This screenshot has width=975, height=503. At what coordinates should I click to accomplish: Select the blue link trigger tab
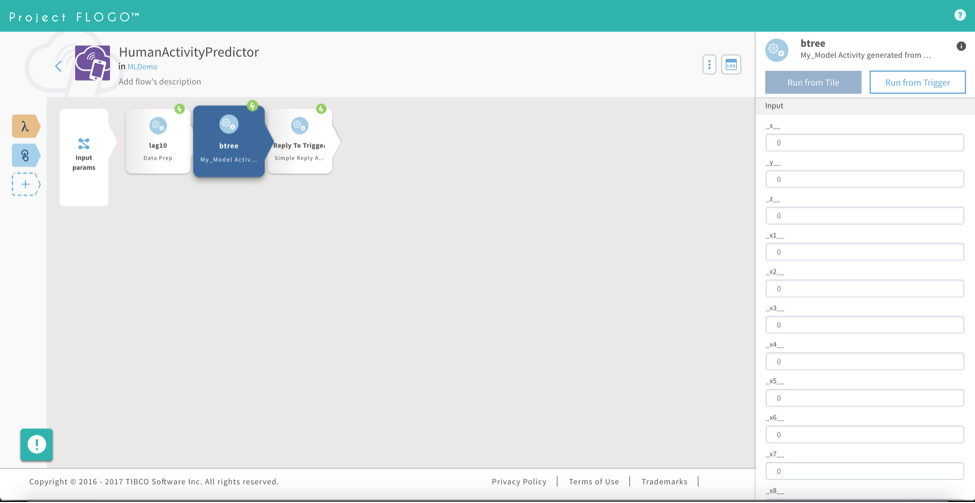(26, 155)
